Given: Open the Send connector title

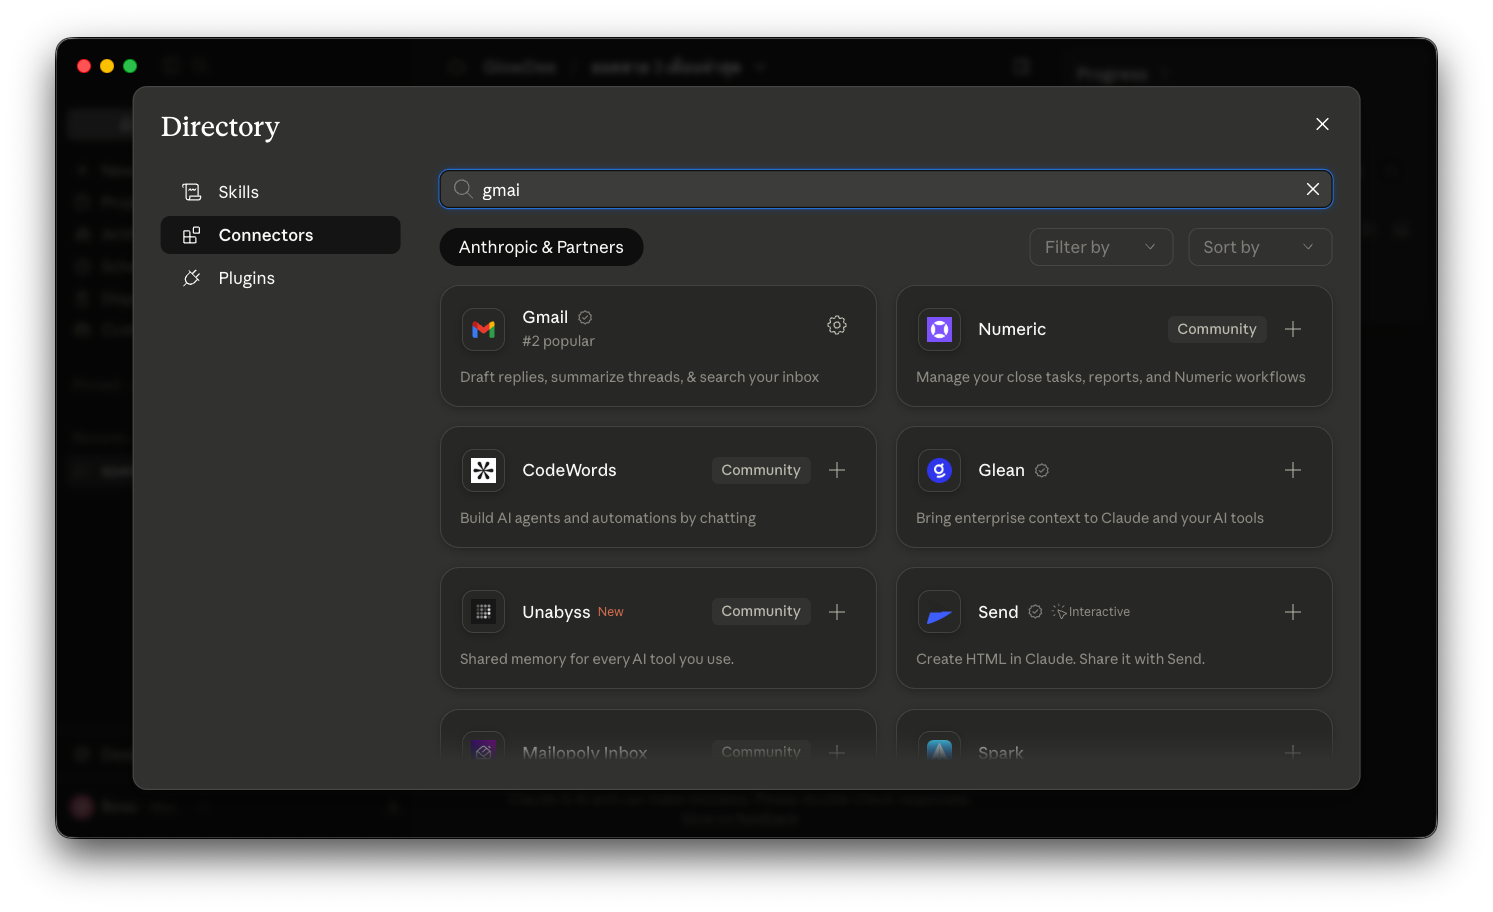Looking at the screenshot, I should click(x=998, y=612).
